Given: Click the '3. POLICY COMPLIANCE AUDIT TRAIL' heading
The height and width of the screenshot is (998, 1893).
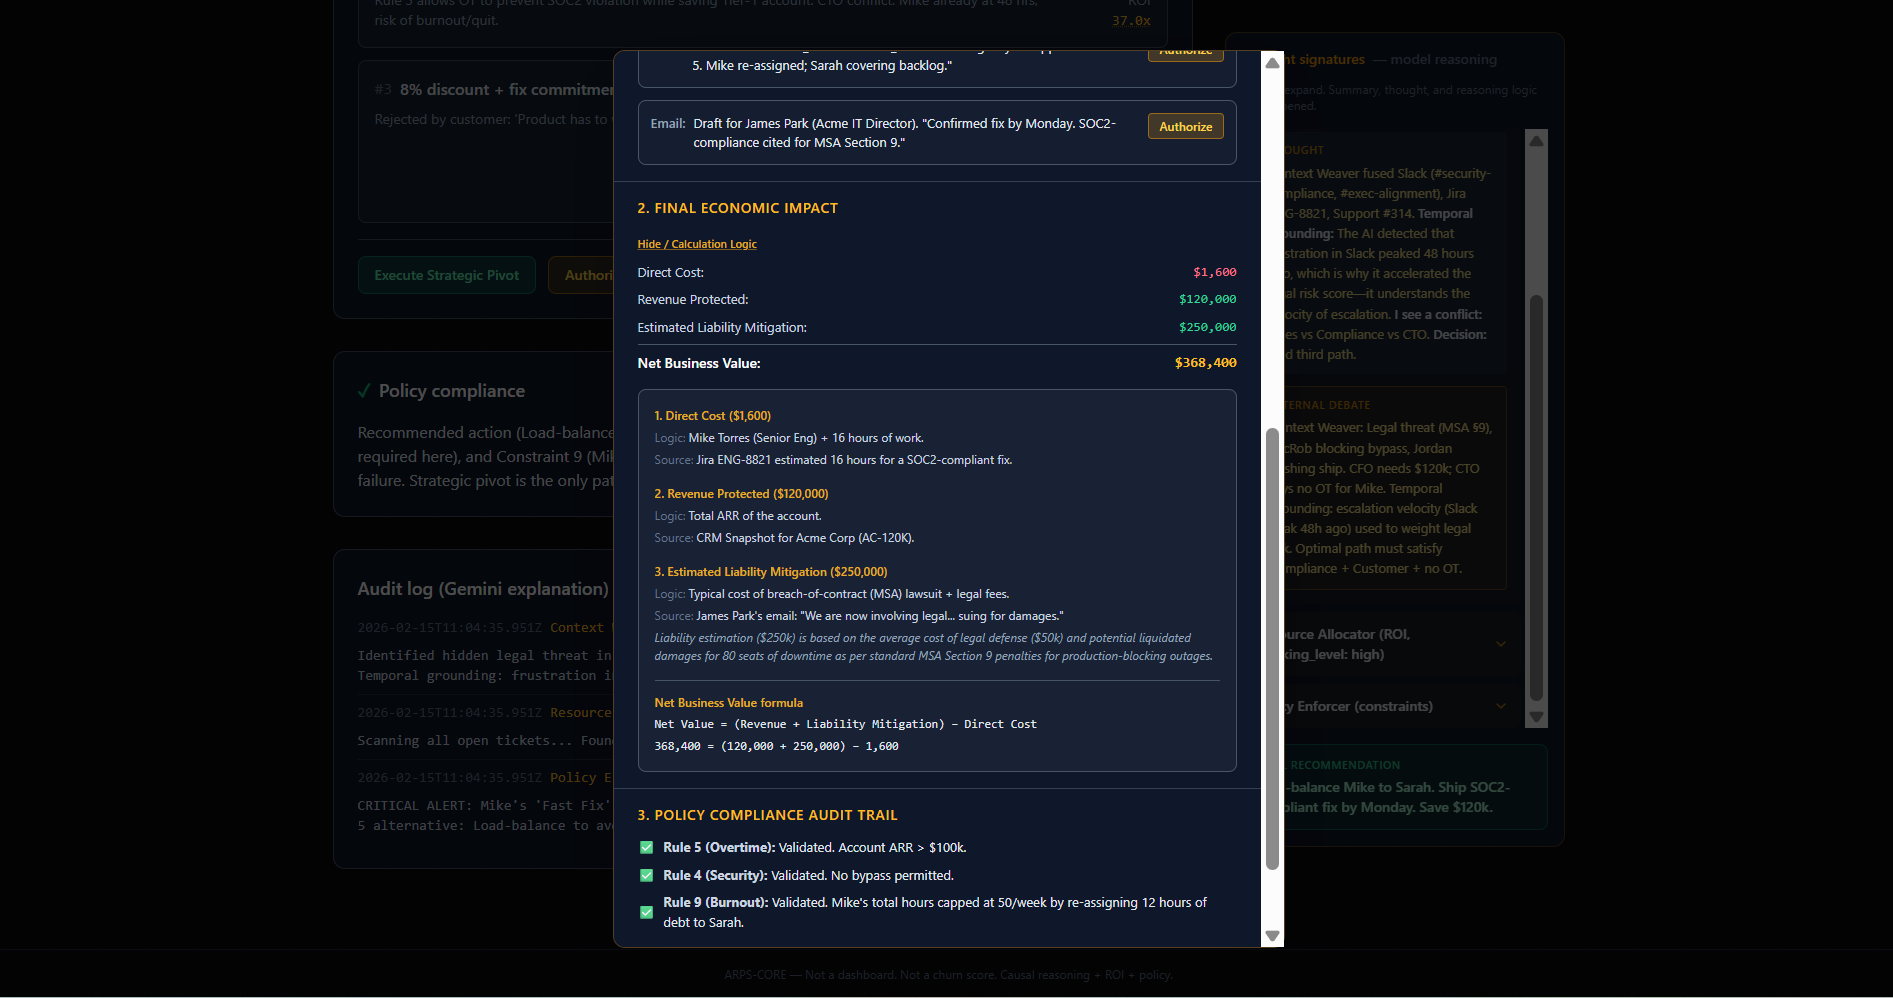Looking at the screenshot, I should coord(768,815).
